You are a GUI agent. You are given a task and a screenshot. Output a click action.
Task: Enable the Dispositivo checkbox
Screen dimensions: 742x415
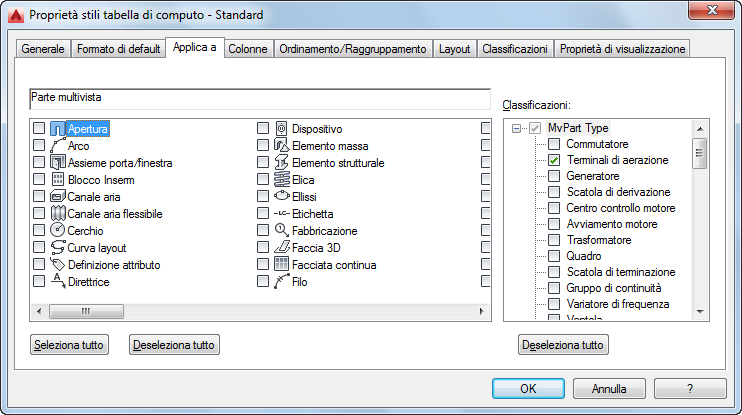coord(263,129)
